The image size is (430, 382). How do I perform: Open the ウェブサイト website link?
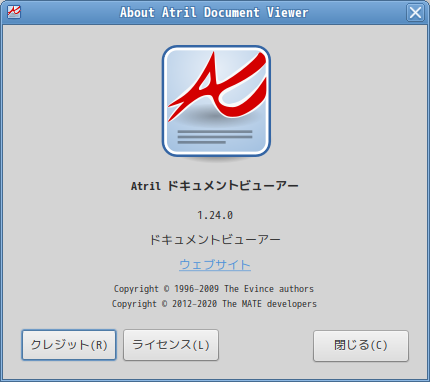click(215, 265)
